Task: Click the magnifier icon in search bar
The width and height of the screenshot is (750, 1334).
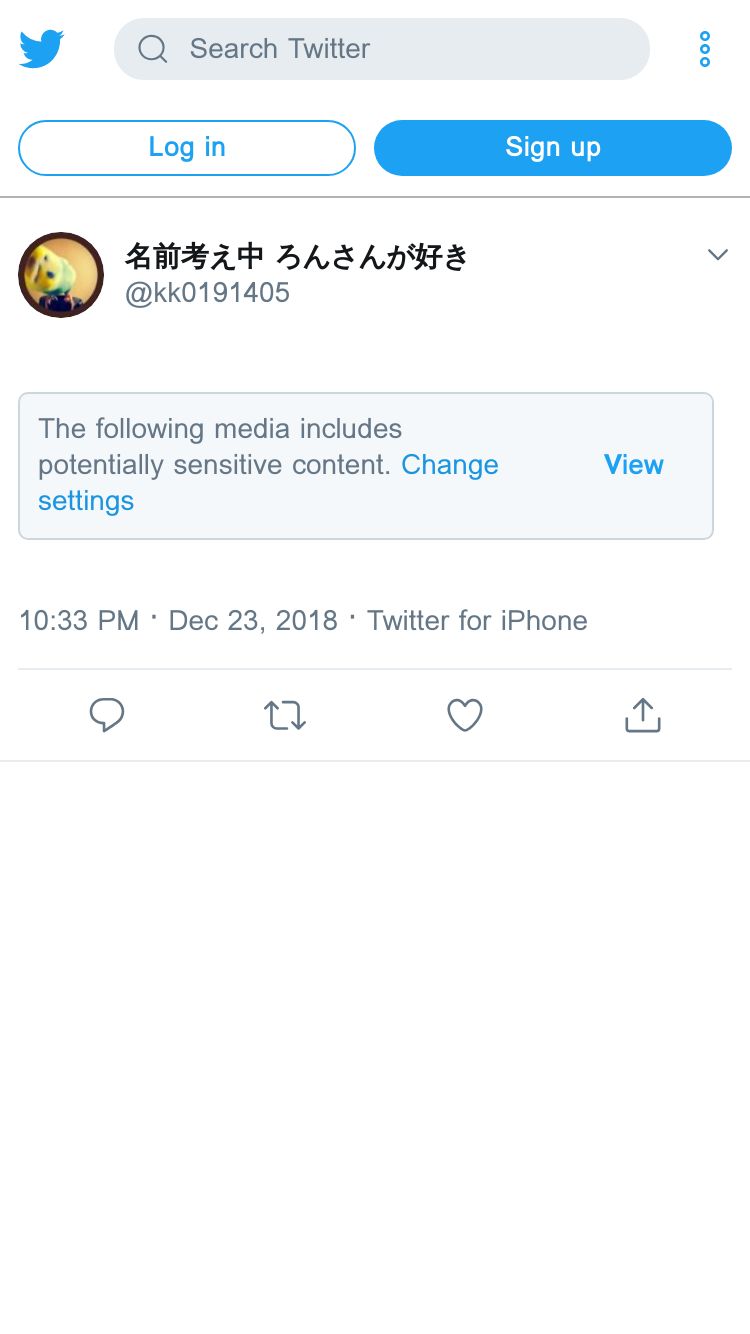Action: (x=153, y=49)
